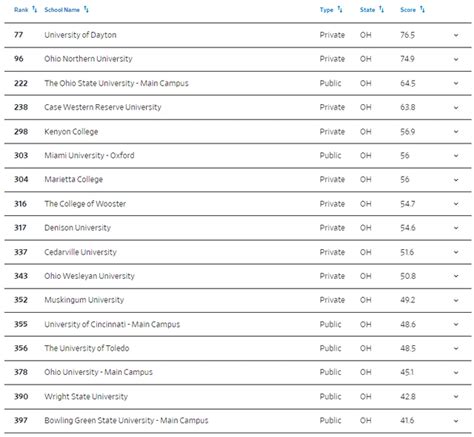This screenshot has height=437, width=474.
Task: Click score value 48.5
Action: pos(408,348)
